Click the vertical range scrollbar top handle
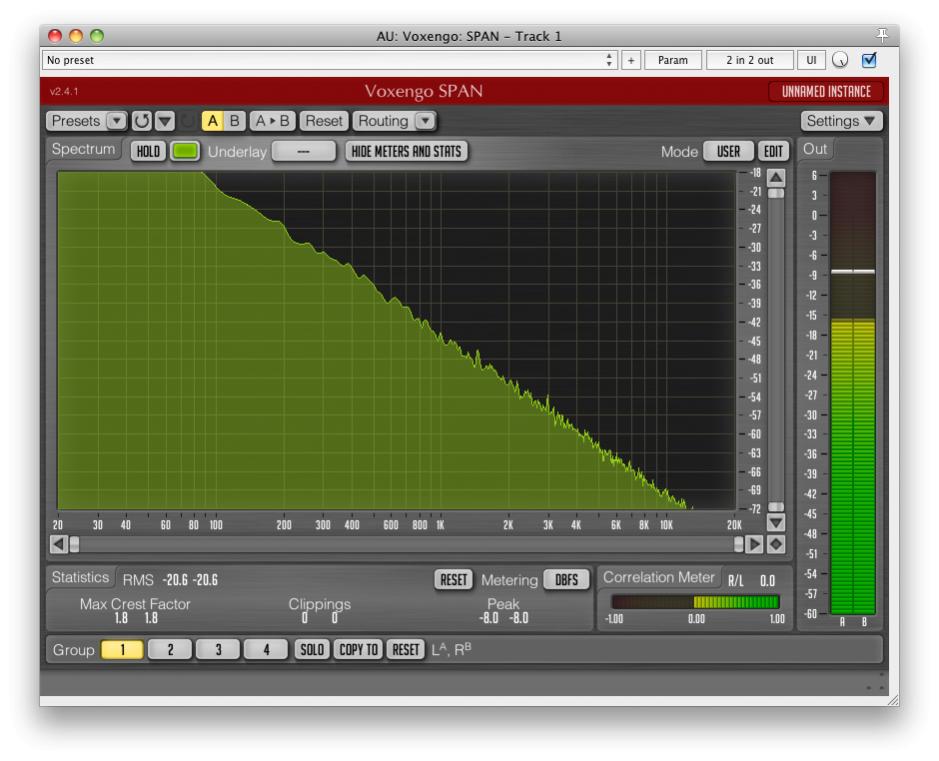 pos(776,193)
